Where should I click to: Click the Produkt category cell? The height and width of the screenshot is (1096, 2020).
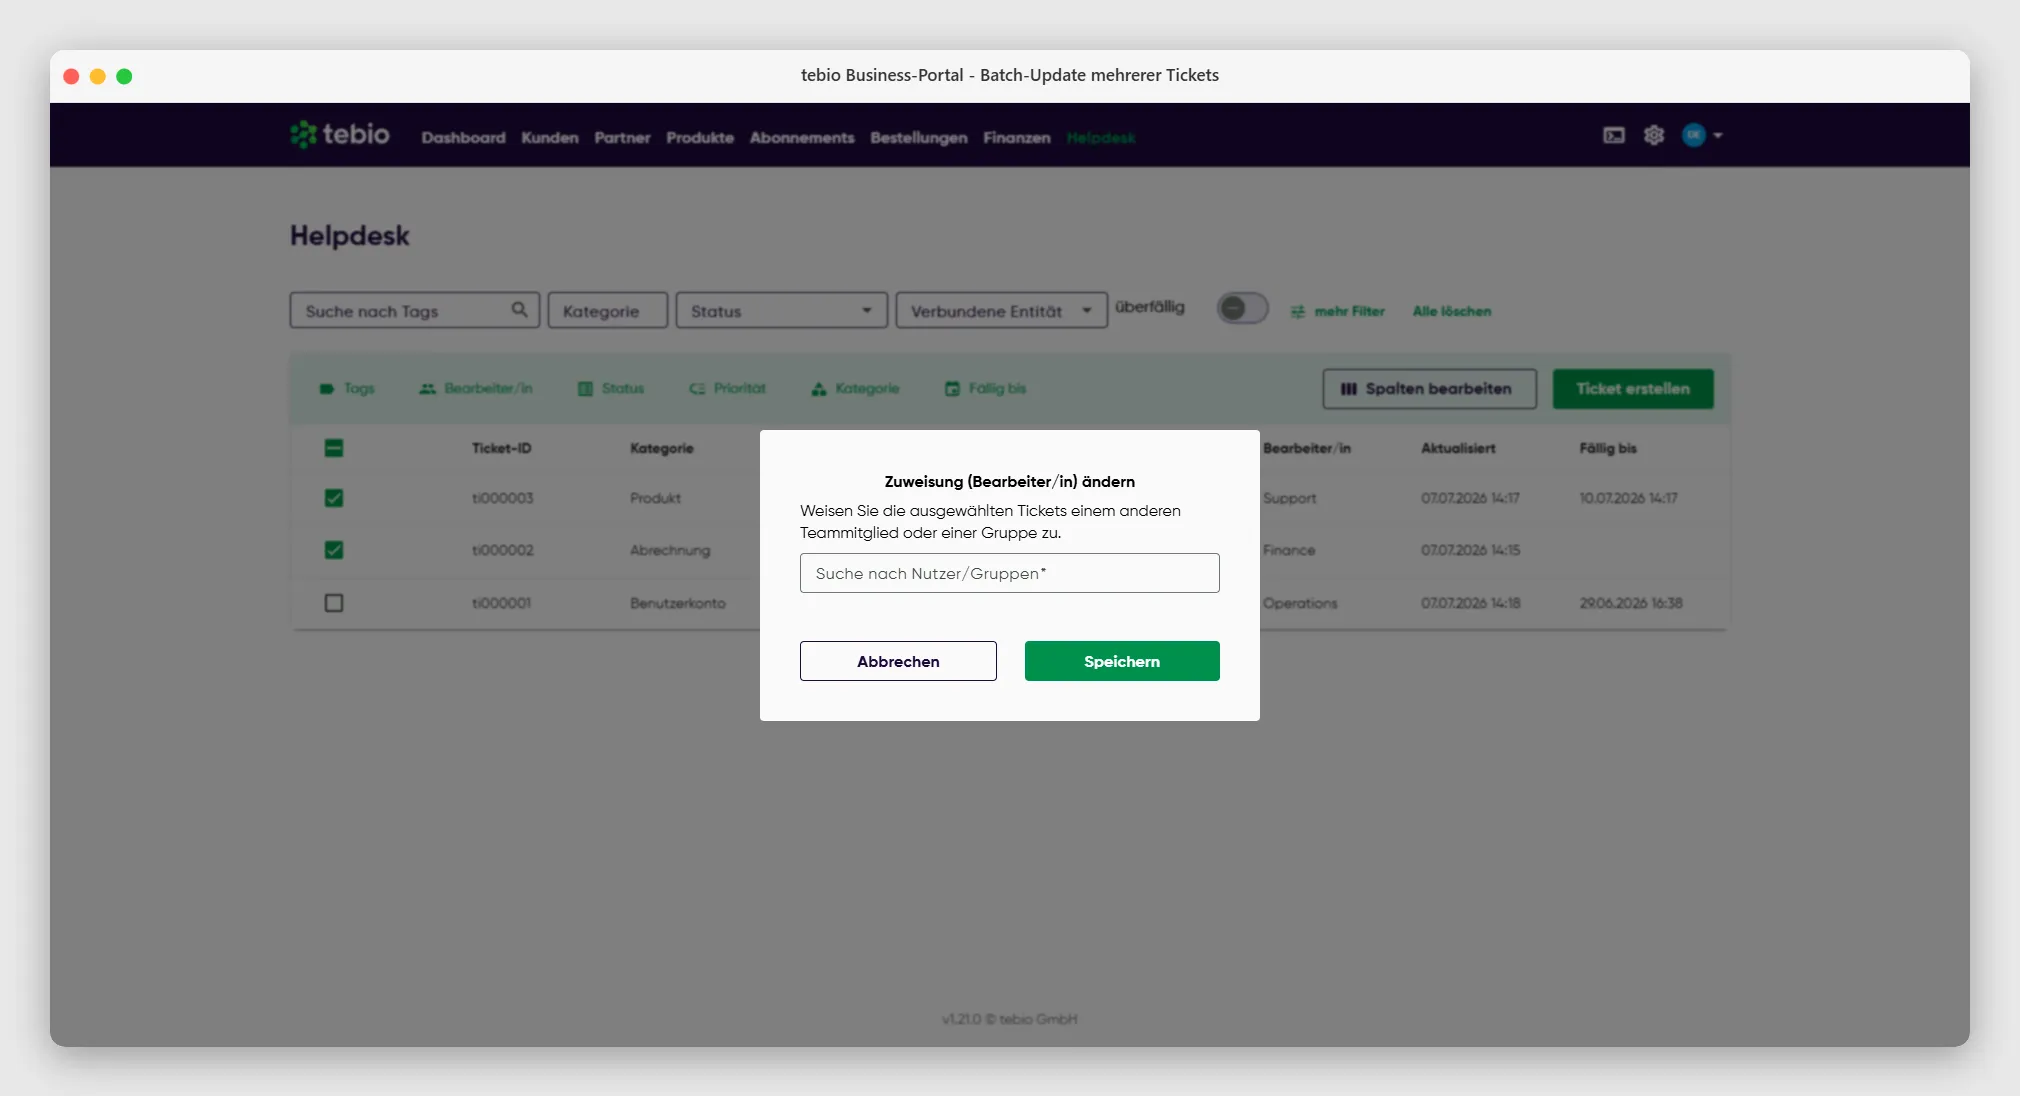click(x=655, y=498)
